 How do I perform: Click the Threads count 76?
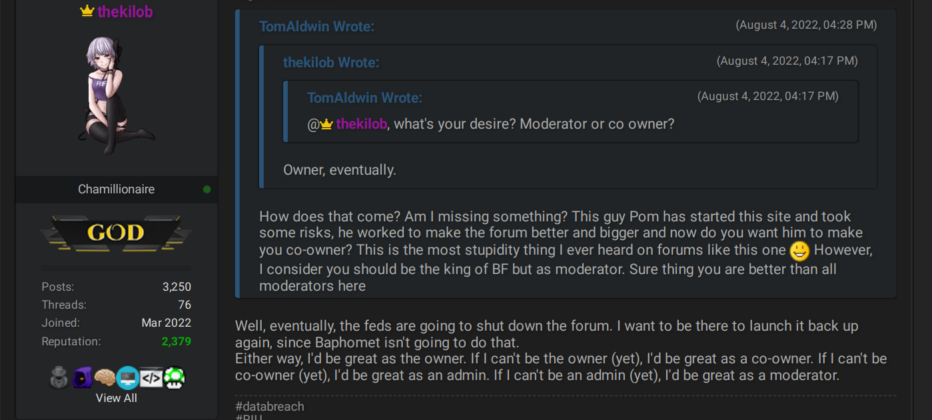point(184,305)
